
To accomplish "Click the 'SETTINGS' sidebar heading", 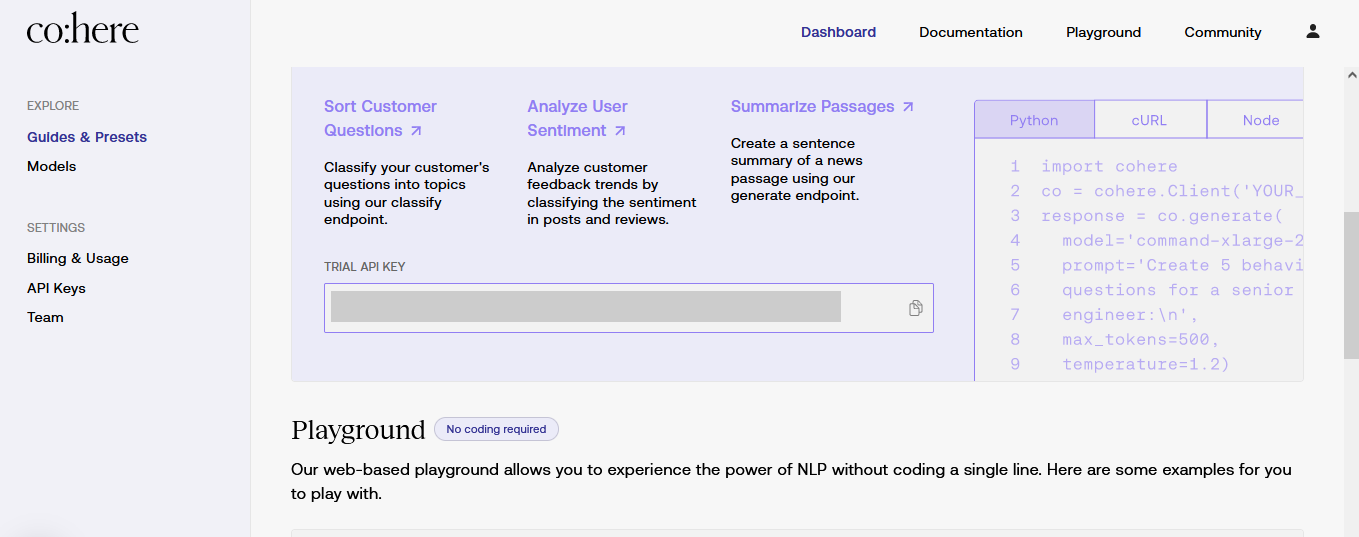I will click(x=56, y=228).
